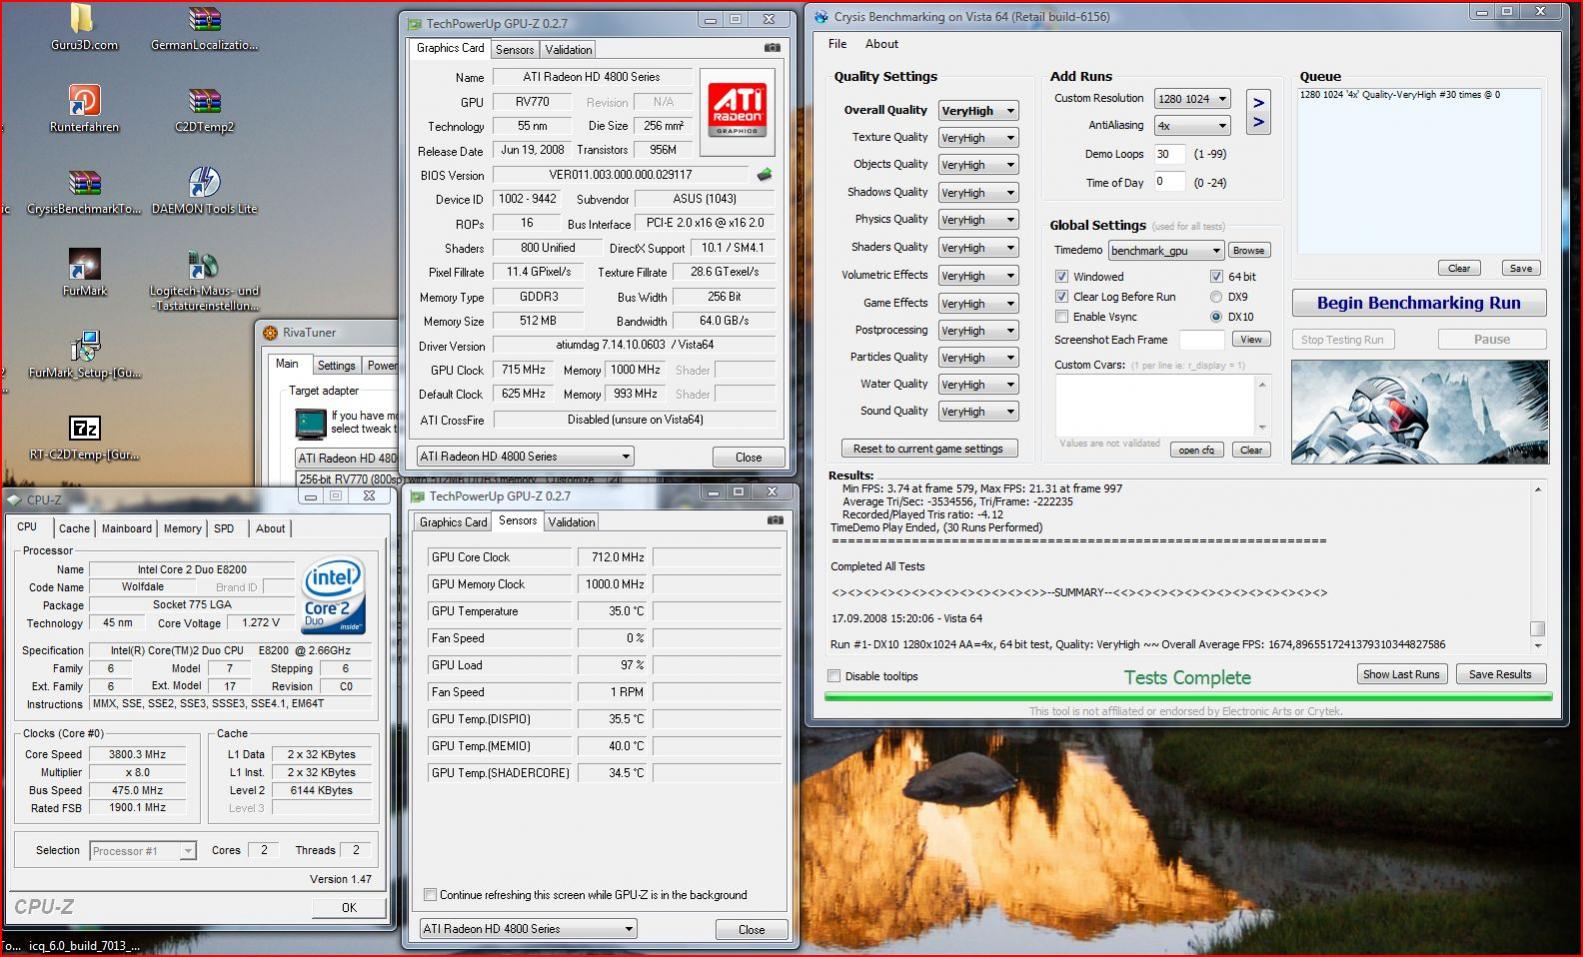Switch to the Mainboard tab in CPU-Z
Image resolution: width=1583 pixels, height=957 pixels.
click(x=127, y=528)
